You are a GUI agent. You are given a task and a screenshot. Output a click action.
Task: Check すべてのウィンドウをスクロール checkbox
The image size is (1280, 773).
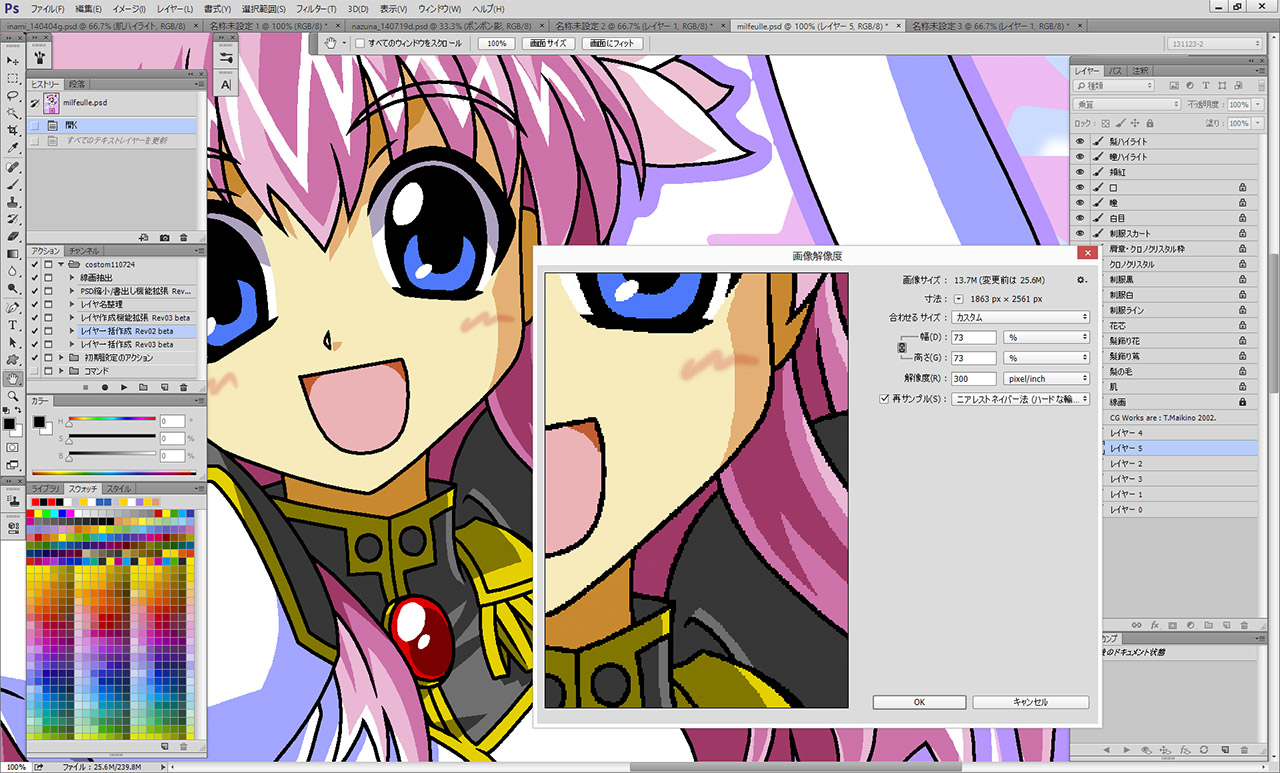(x=361, y=44)
